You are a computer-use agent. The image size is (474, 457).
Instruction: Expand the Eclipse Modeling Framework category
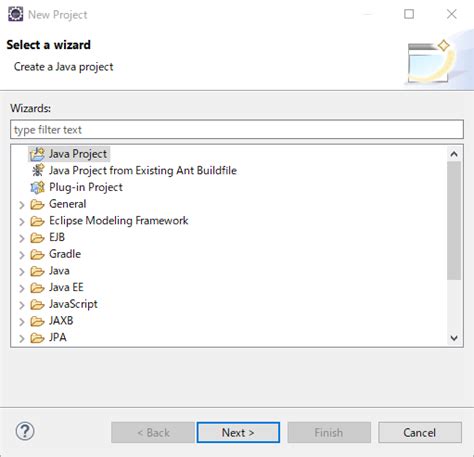[22, 221]
